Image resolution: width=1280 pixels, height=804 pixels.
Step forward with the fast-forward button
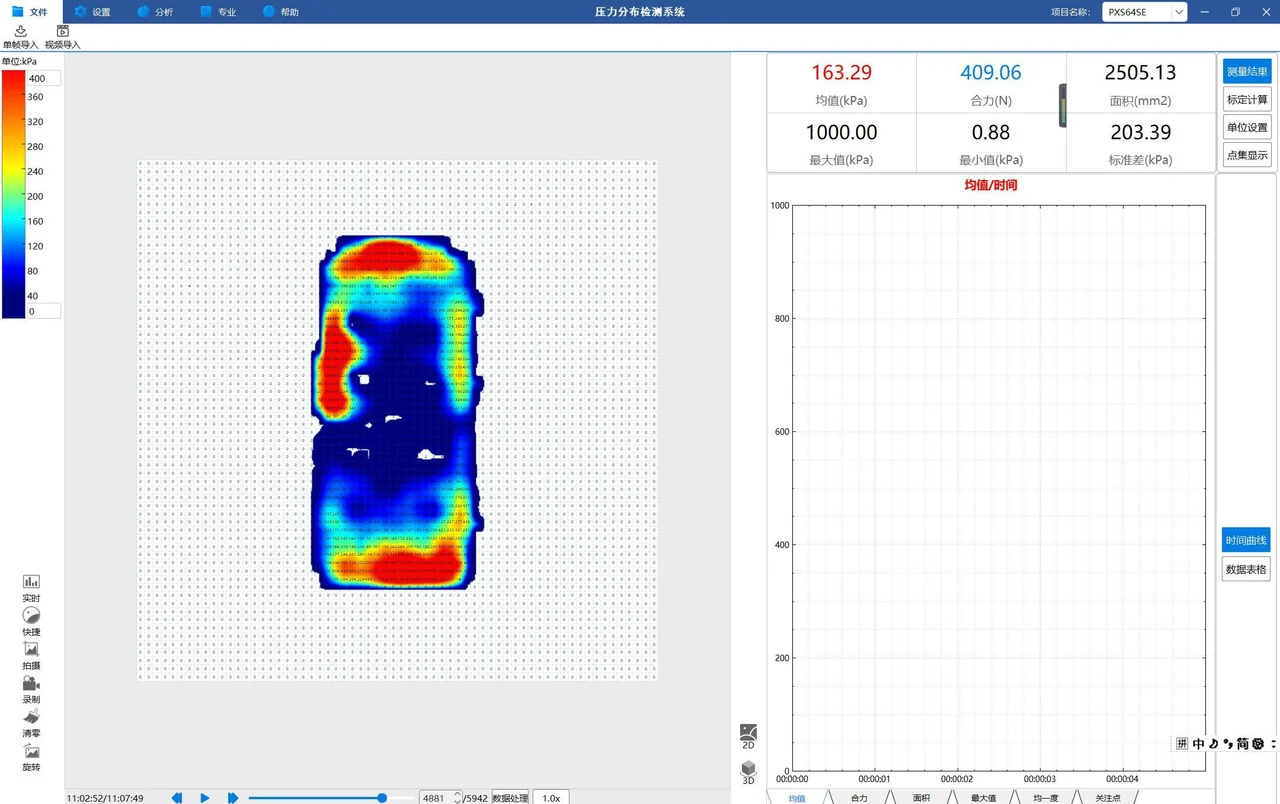tap(233, 798)
